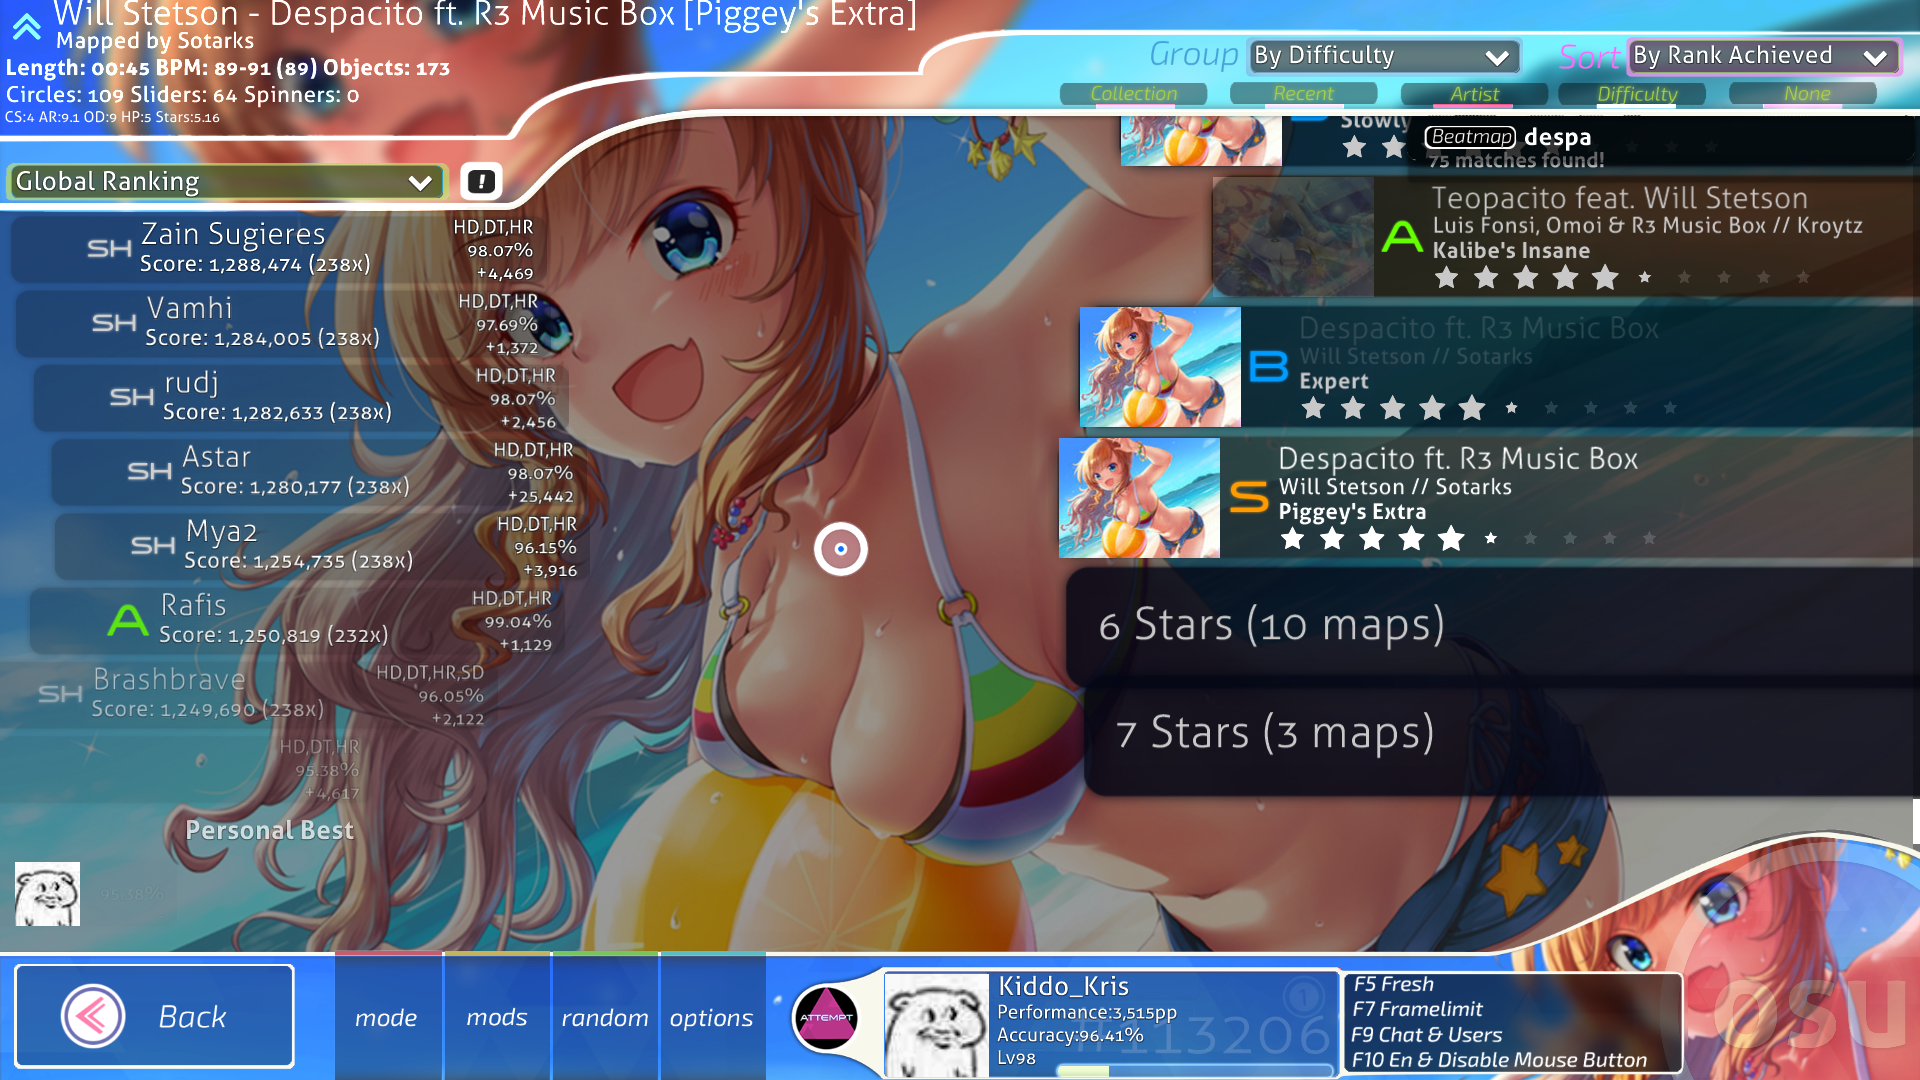The height and width of the screenshot is (1080, 1920).
Task: Click the SH rank badge for Zain Sugieres
Action: (109, 249)
